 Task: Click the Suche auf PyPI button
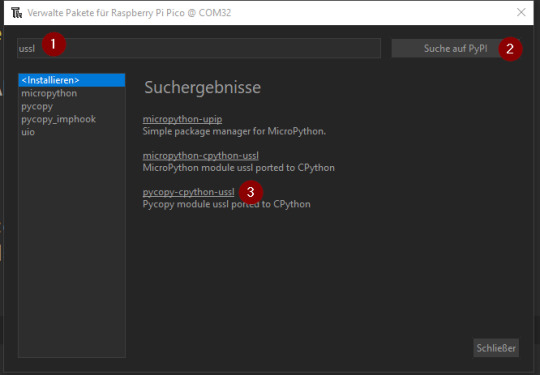tap(455, 49)
